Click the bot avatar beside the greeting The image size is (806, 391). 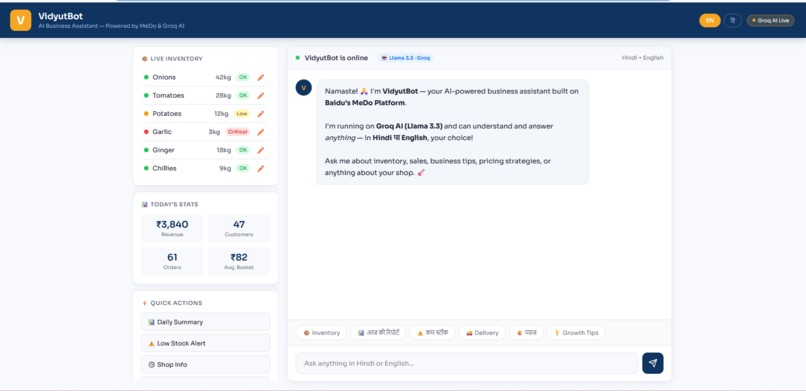coord(303,88)
